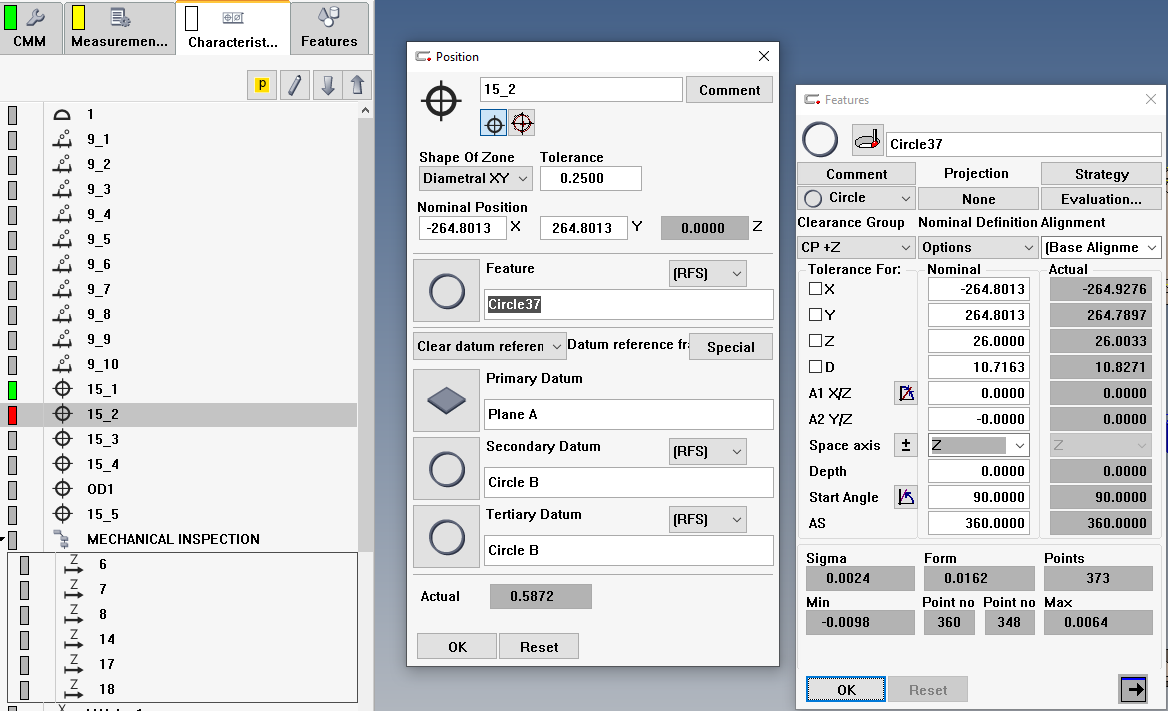Click the Special datum reference button
The height and width of the screenshot is (711, 1168).
(x=730, y=347)
